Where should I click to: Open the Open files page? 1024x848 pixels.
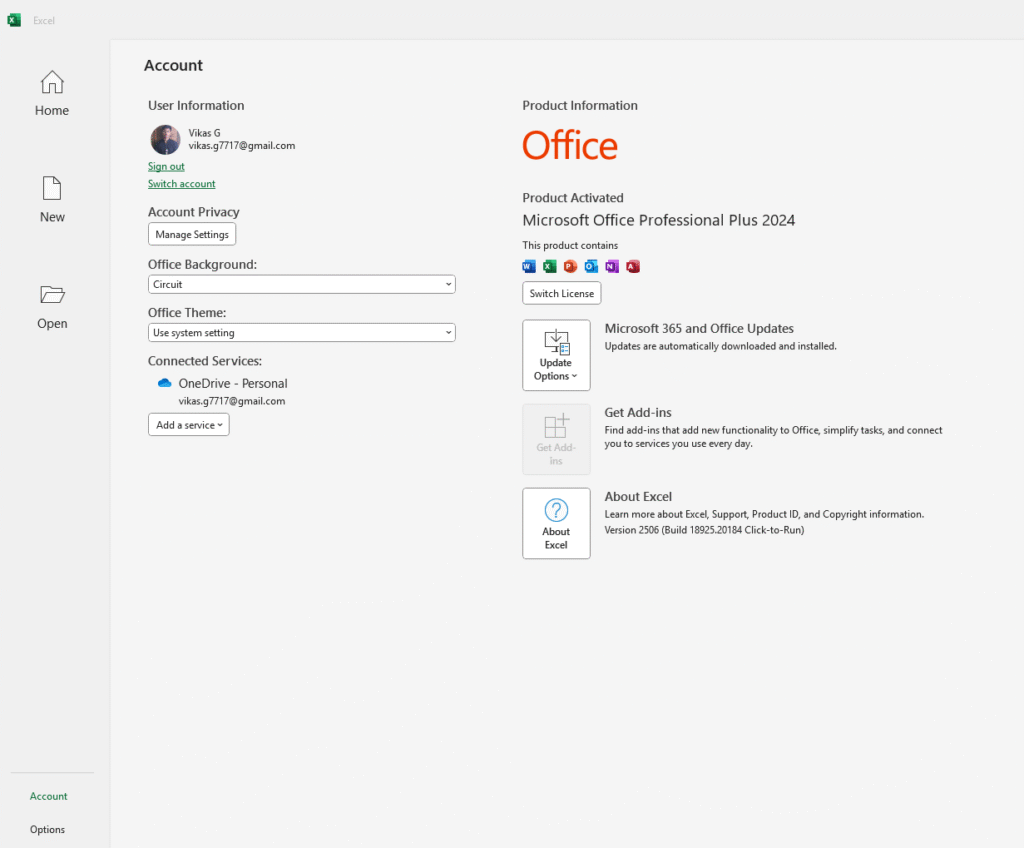pyautogui.click(x=52, y=306)
